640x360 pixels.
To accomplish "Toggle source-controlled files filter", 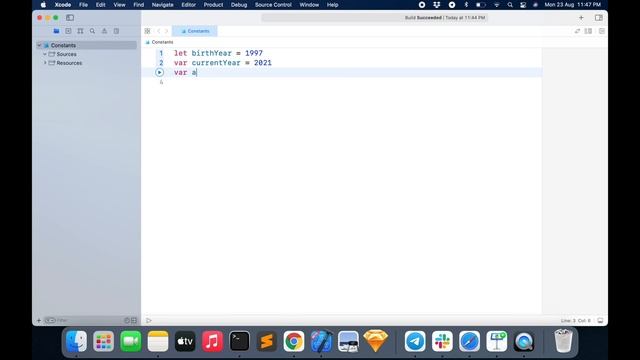I will pyautogui.click(x=134, y=320).
